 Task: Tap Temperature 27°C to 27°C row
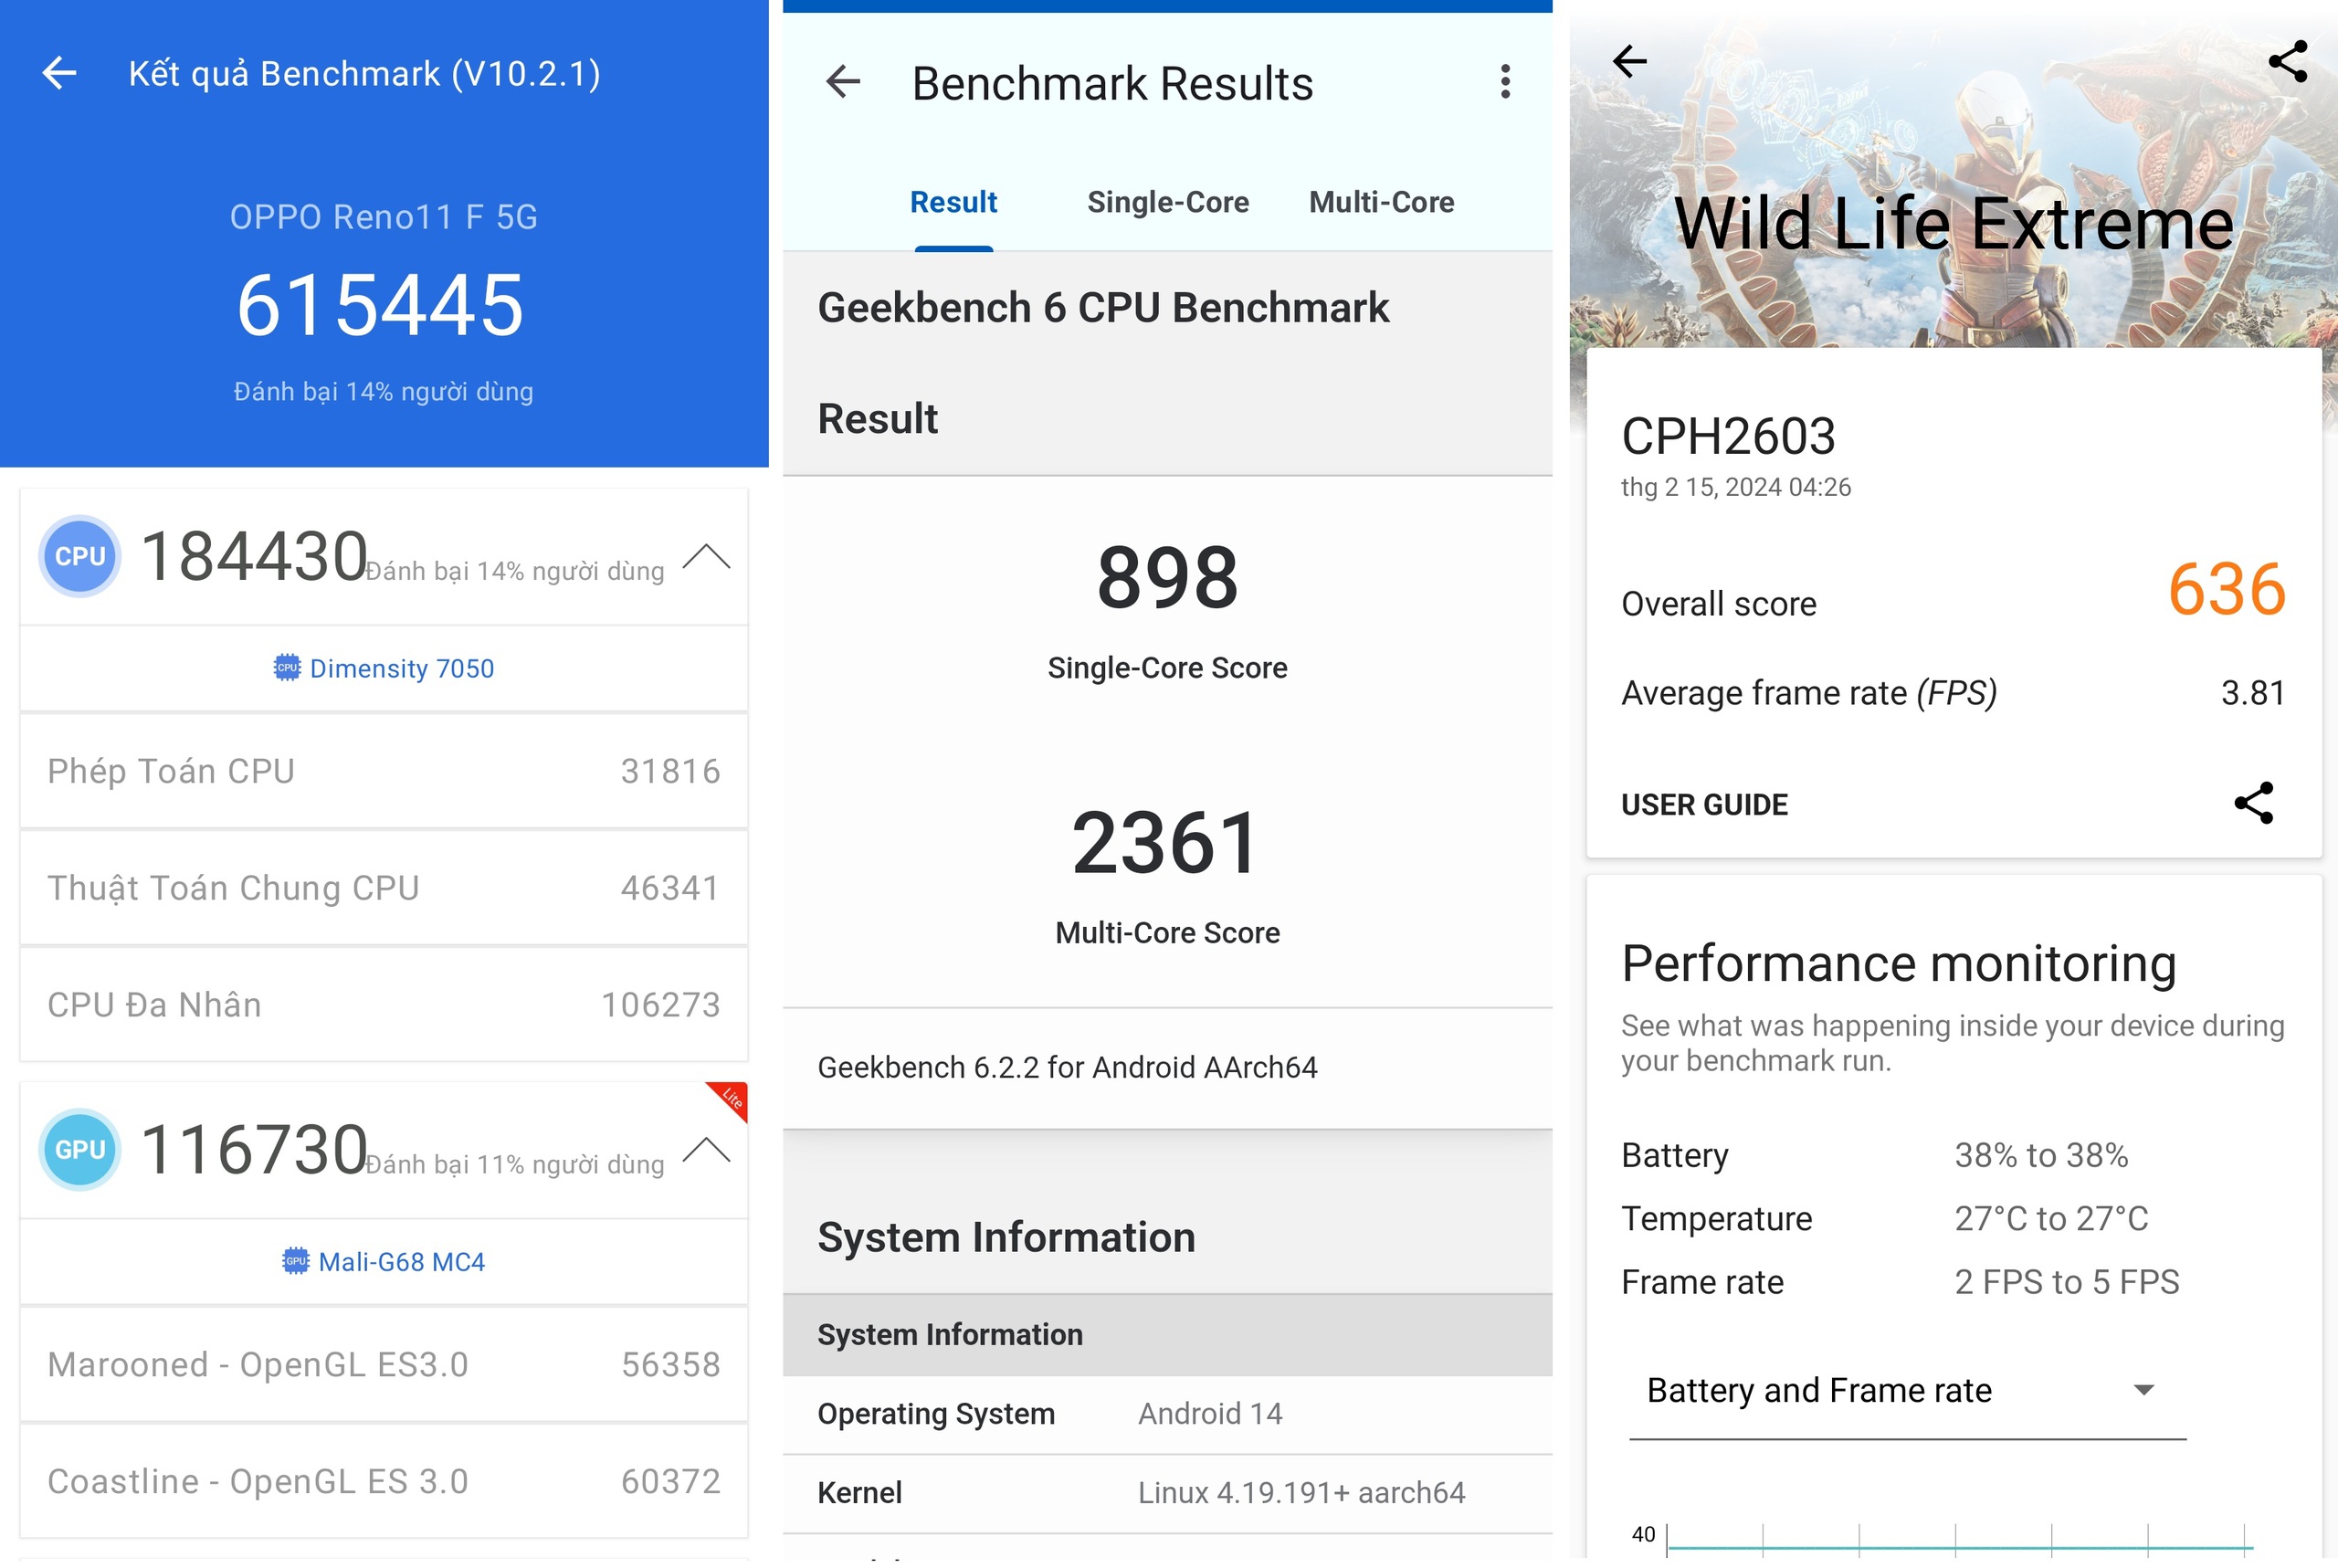point(1953,1220)
